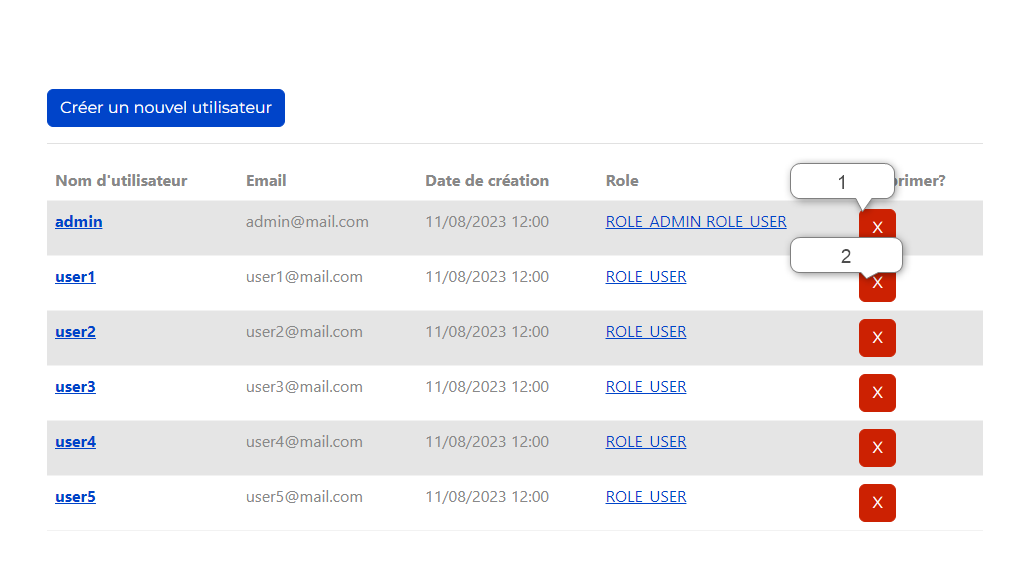Open the ROLE_USER link in user1's row

click(x=646, y=277)
